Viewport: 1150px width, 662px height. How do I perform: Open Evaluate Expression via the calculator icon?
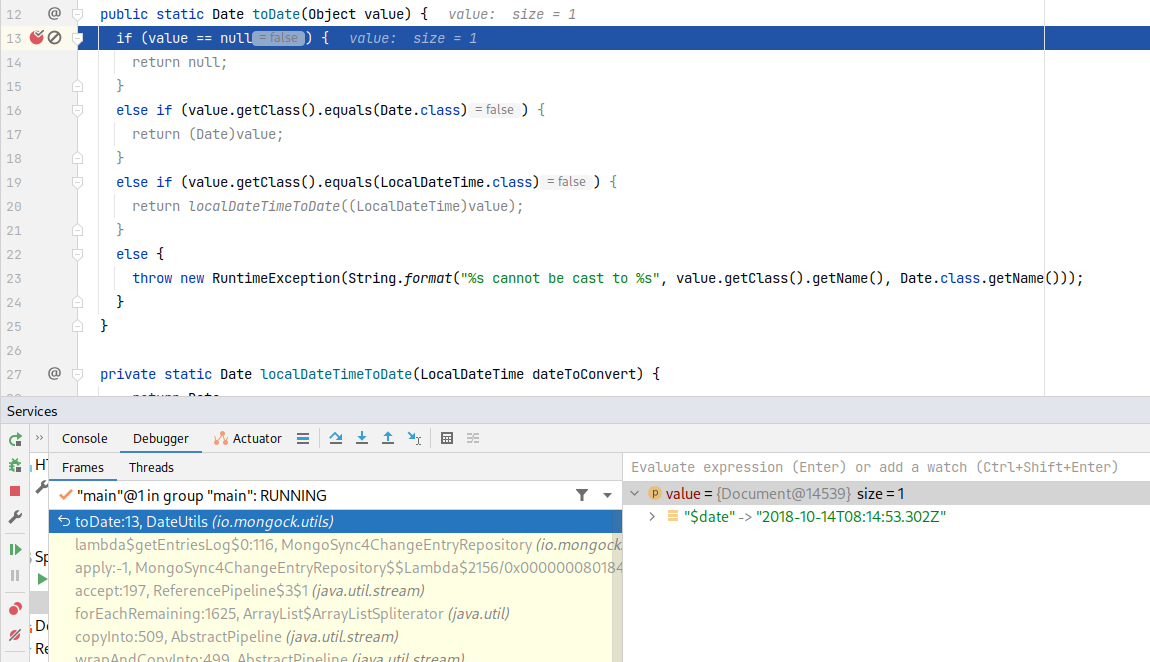pyautogui.click(x=446, y=438)
